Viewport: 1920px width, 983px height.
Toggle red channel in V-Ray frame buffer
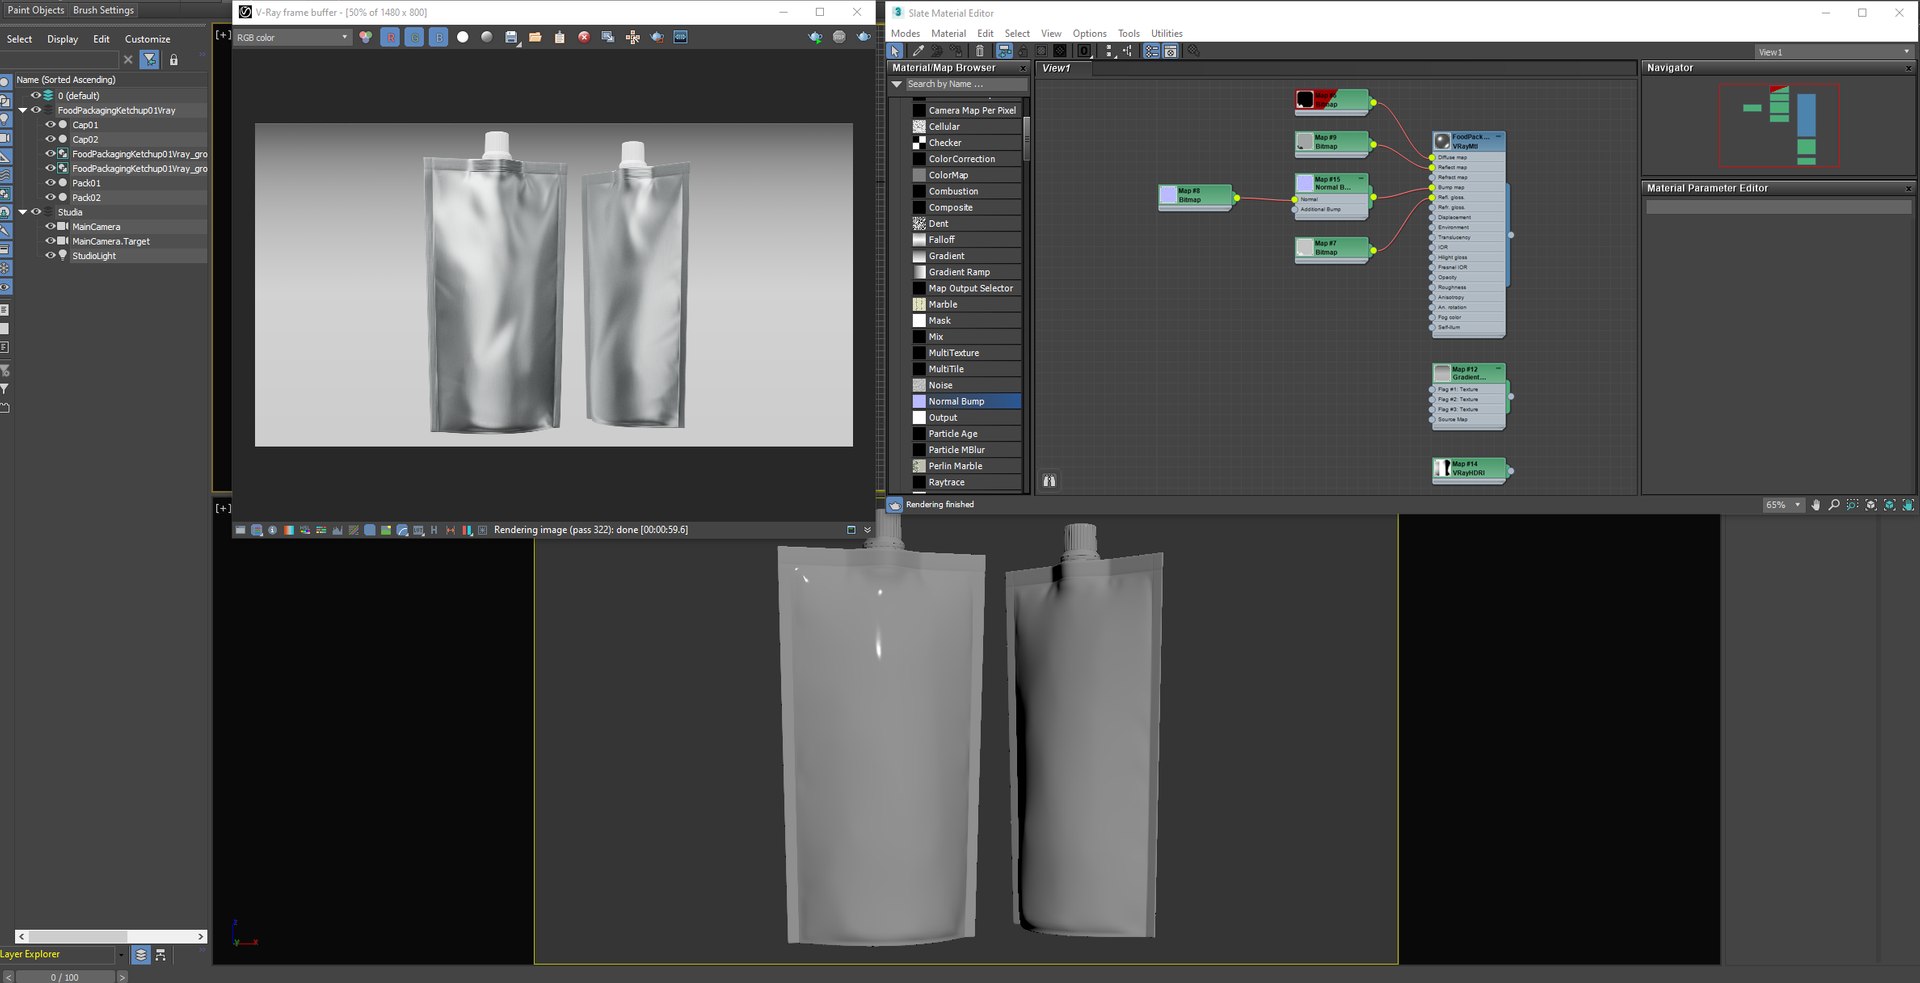[x=390, y=37]
